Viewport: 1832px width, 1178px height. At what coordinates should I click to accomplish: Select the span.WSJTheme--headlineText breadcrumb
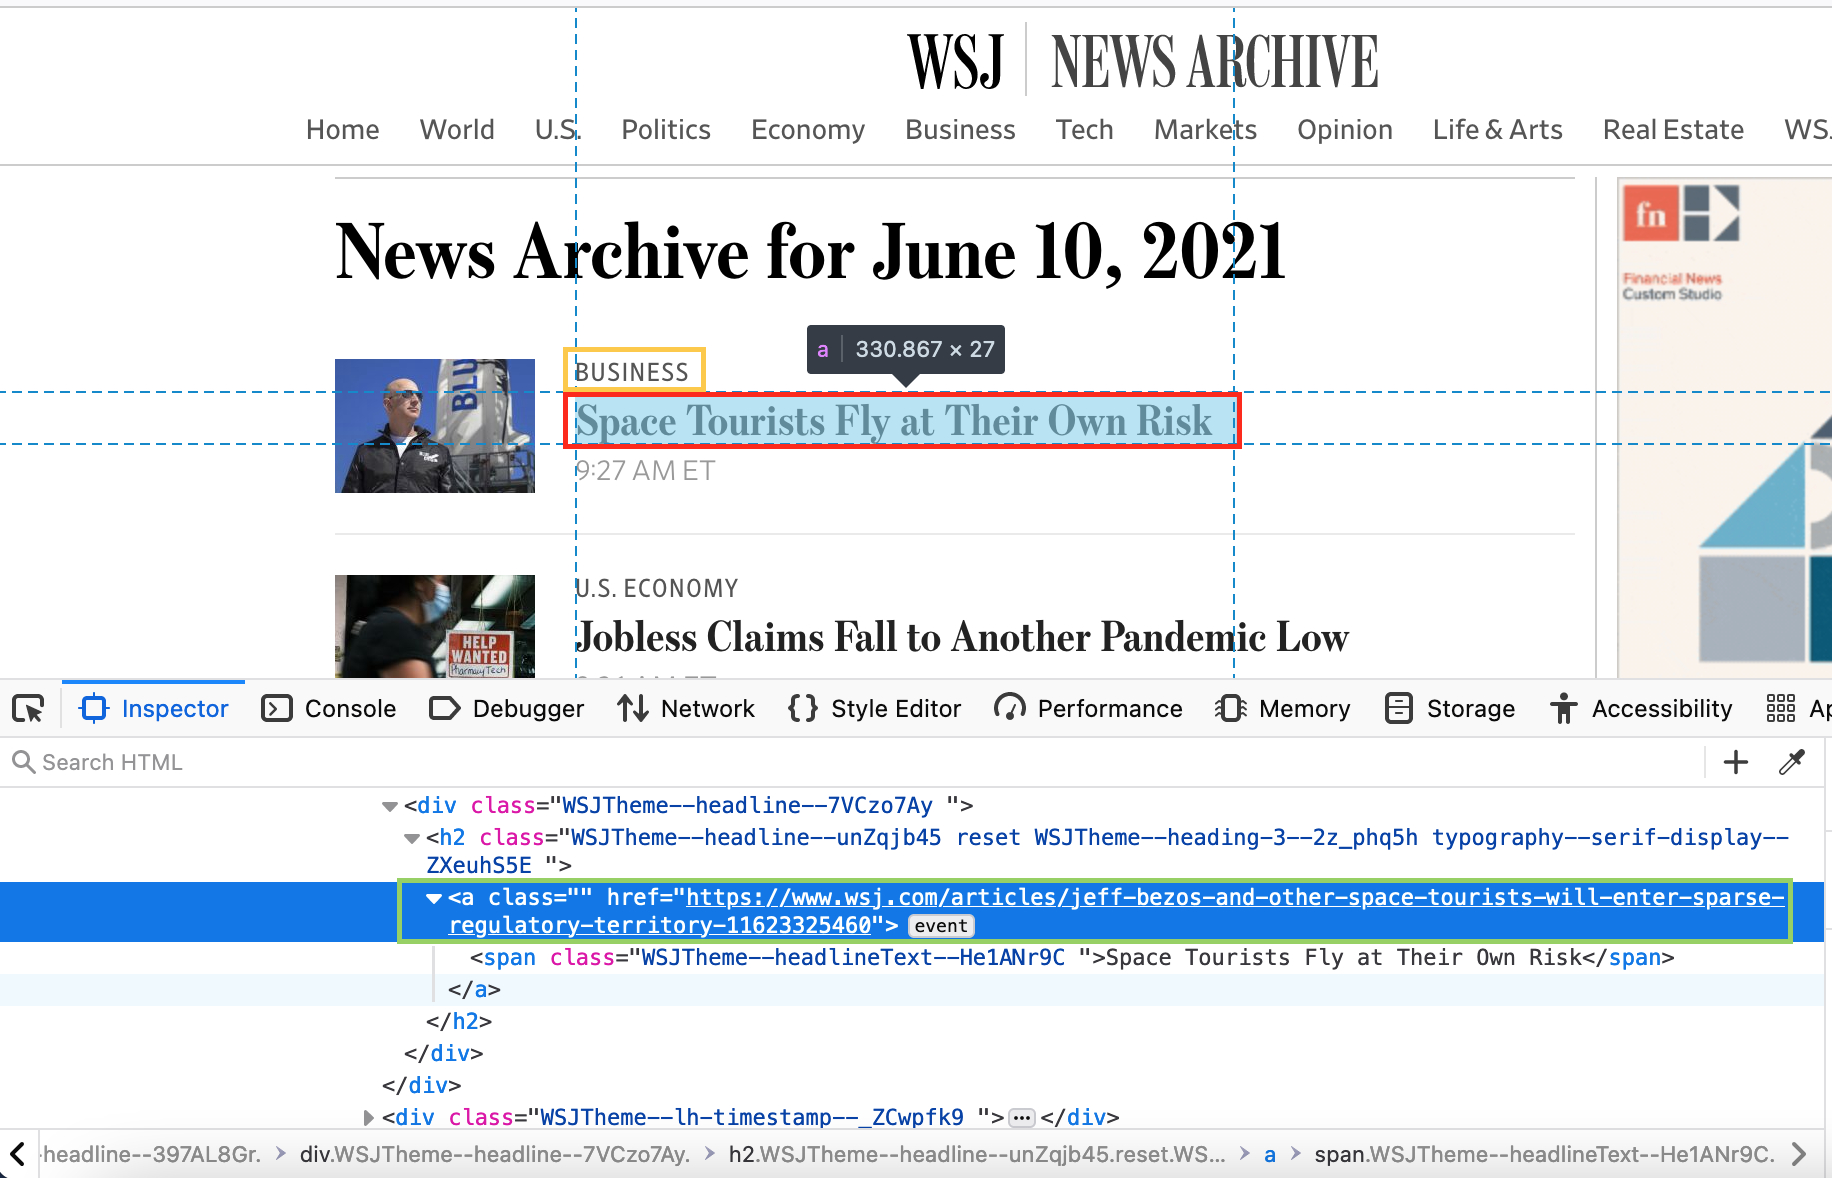click(x=1544, y=1154)
